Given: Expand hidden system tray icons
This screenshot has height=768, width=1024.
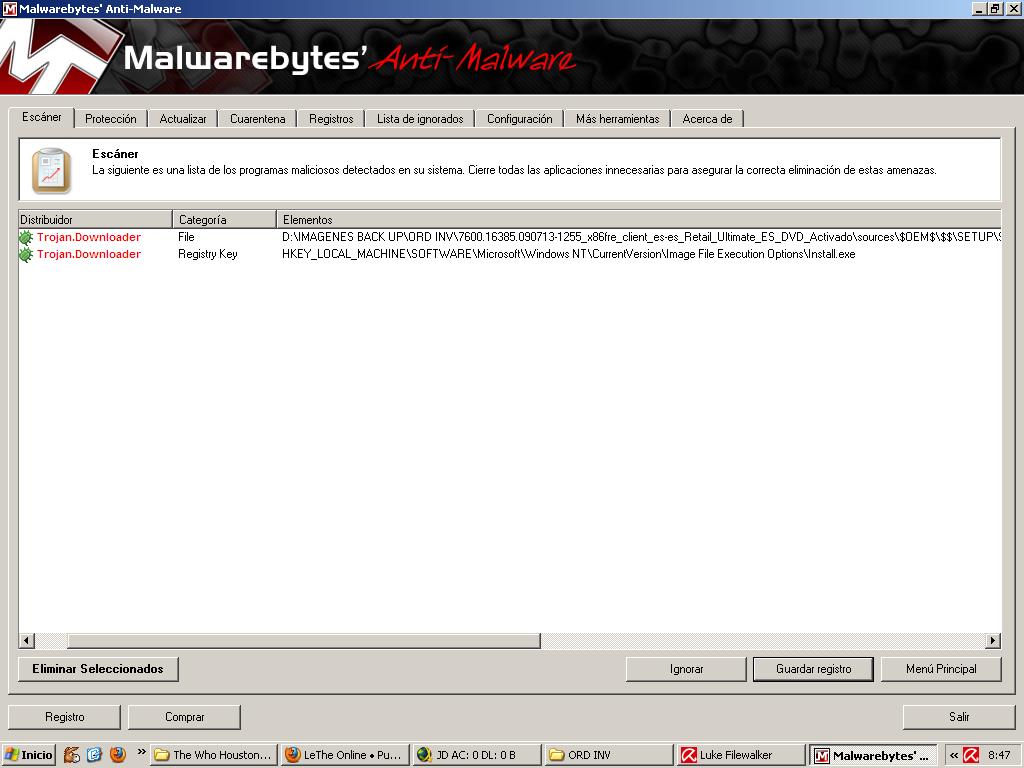Looking at the screenshot, I should pyautogui.click(x=953, y=756).
